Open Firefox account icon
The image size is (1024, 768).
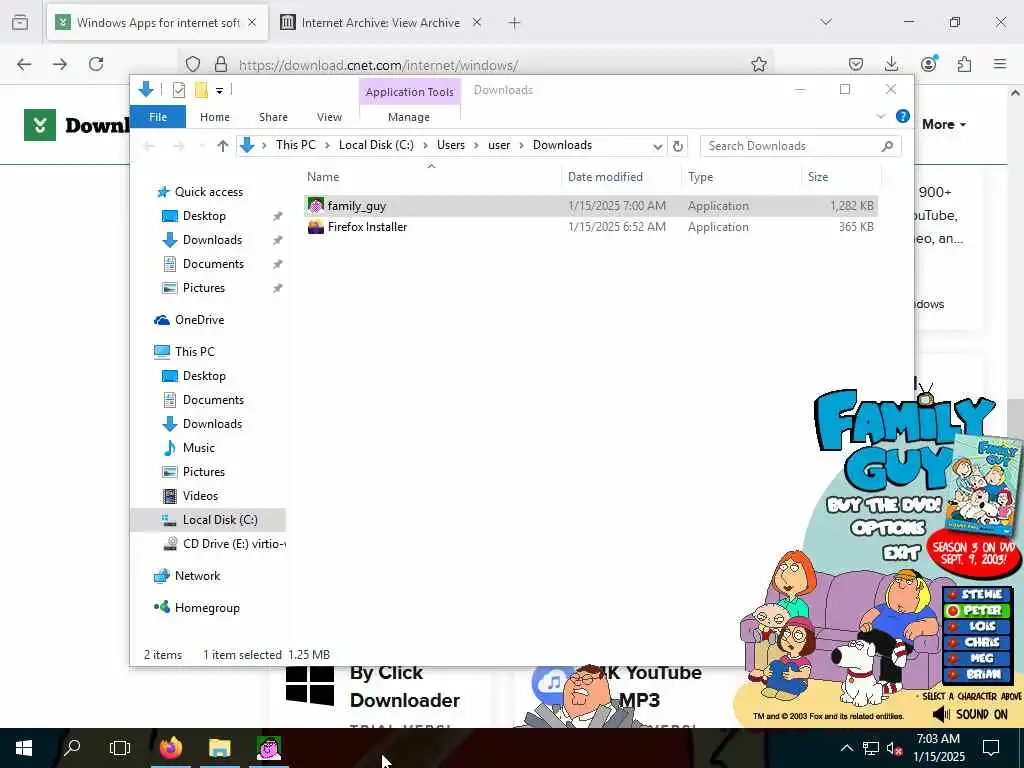[929, 63]
